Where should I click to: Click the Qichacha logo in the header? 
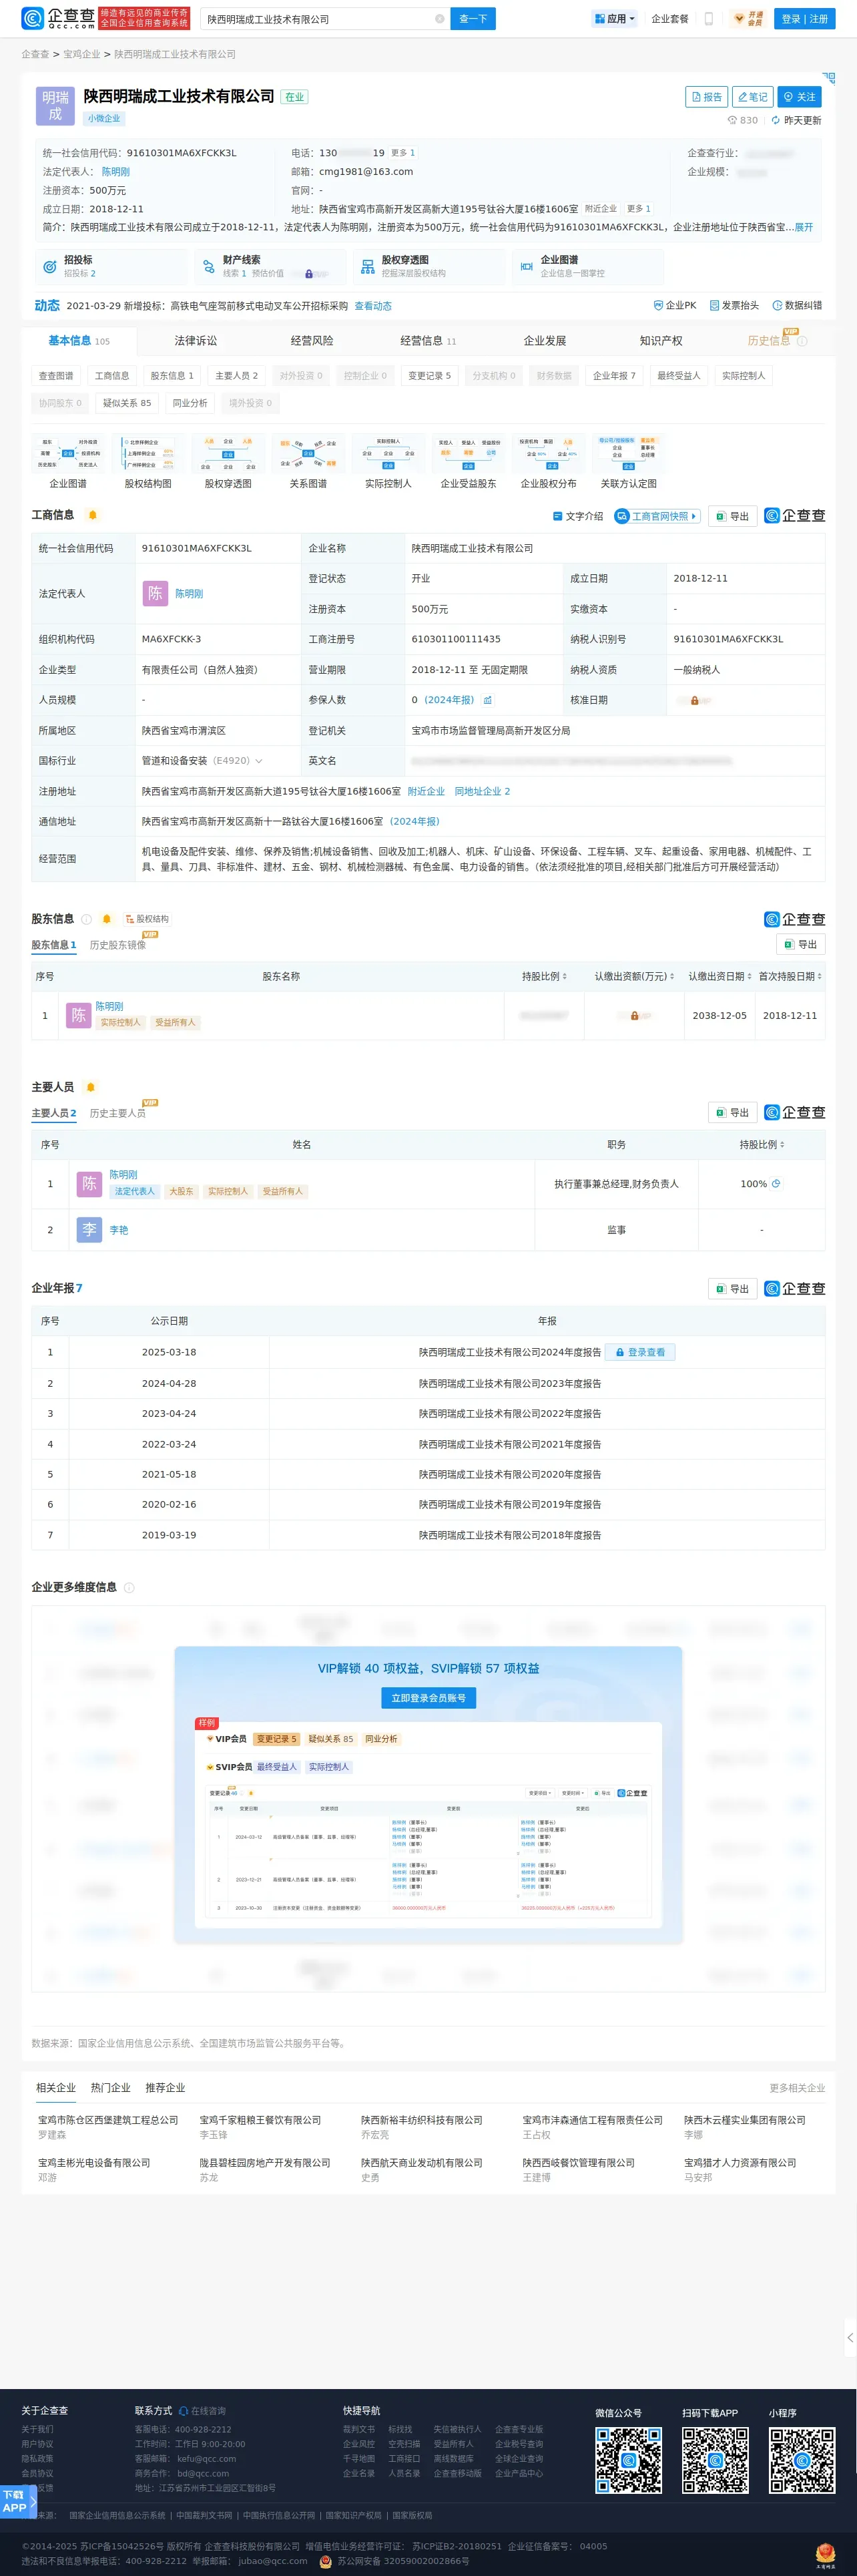[58, 18]
